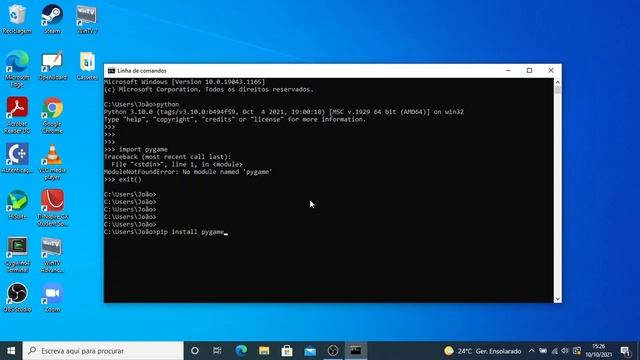This screenshot has width=640, height=360.
Task: Open the Reciclagem recycle bin icon
Action: [x=17, y=19]
